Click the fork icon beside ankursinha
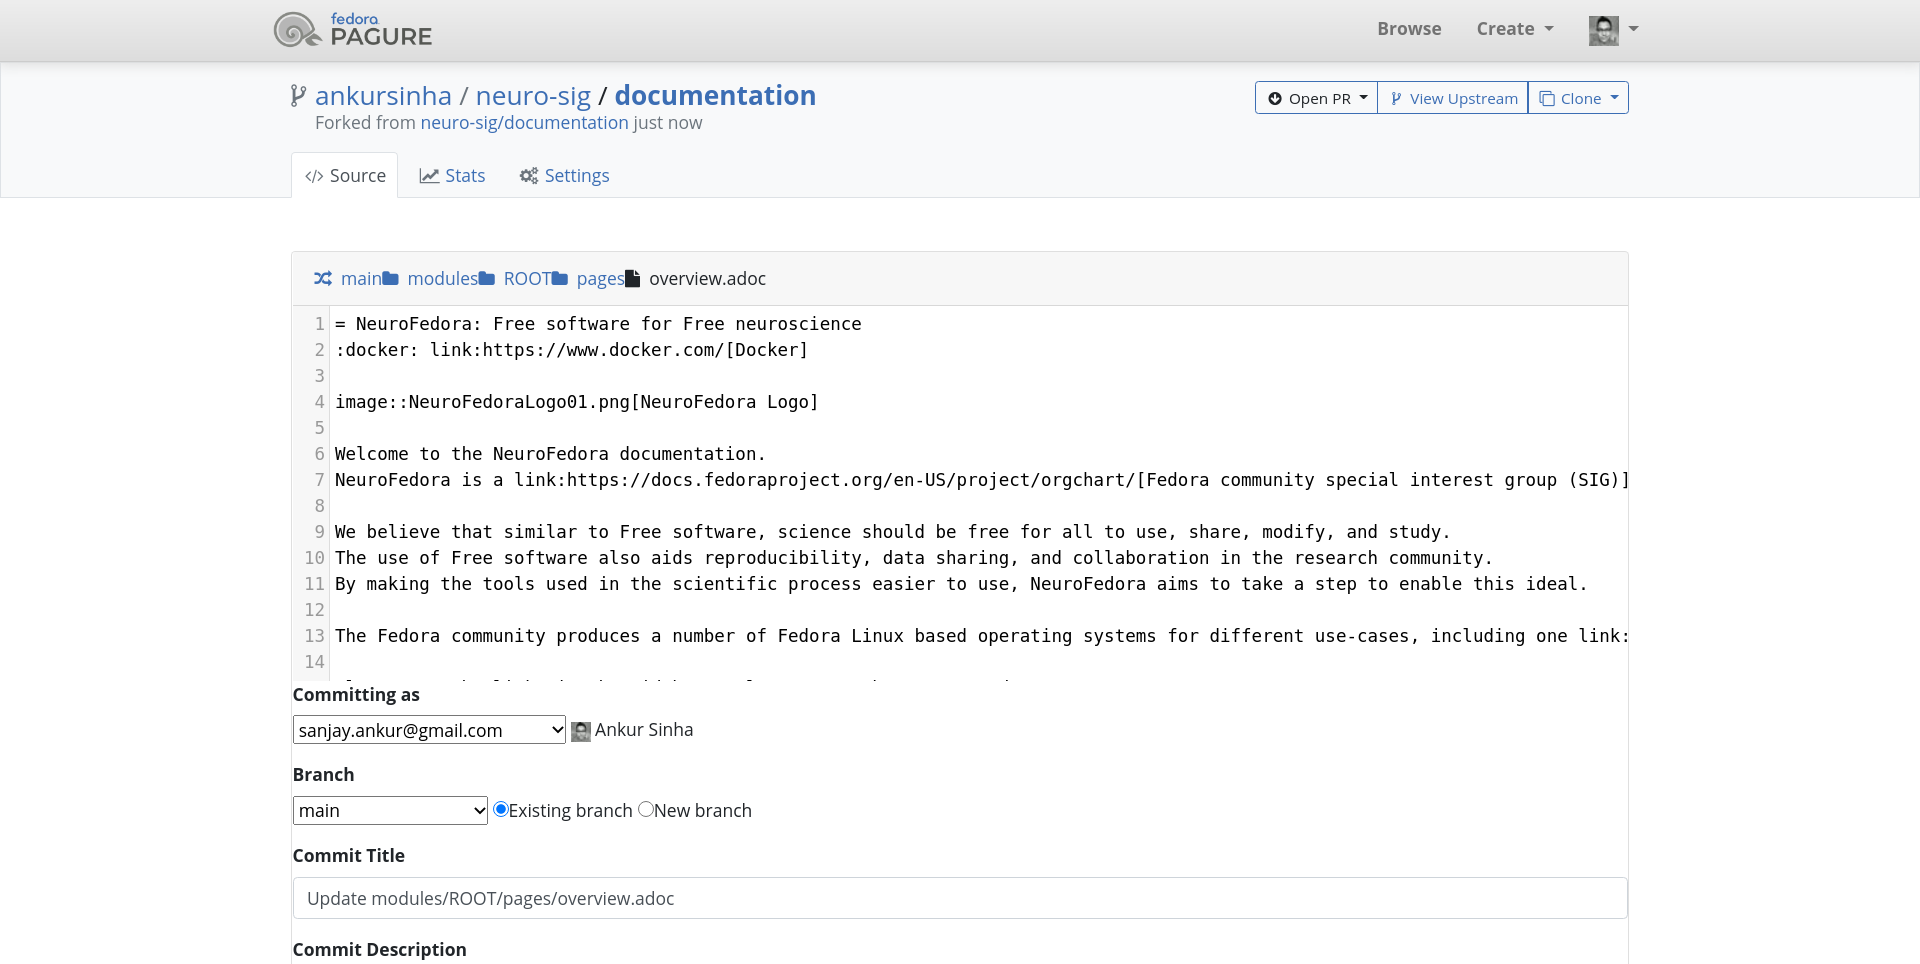1920x964 pixels. (x=298, y=96)
